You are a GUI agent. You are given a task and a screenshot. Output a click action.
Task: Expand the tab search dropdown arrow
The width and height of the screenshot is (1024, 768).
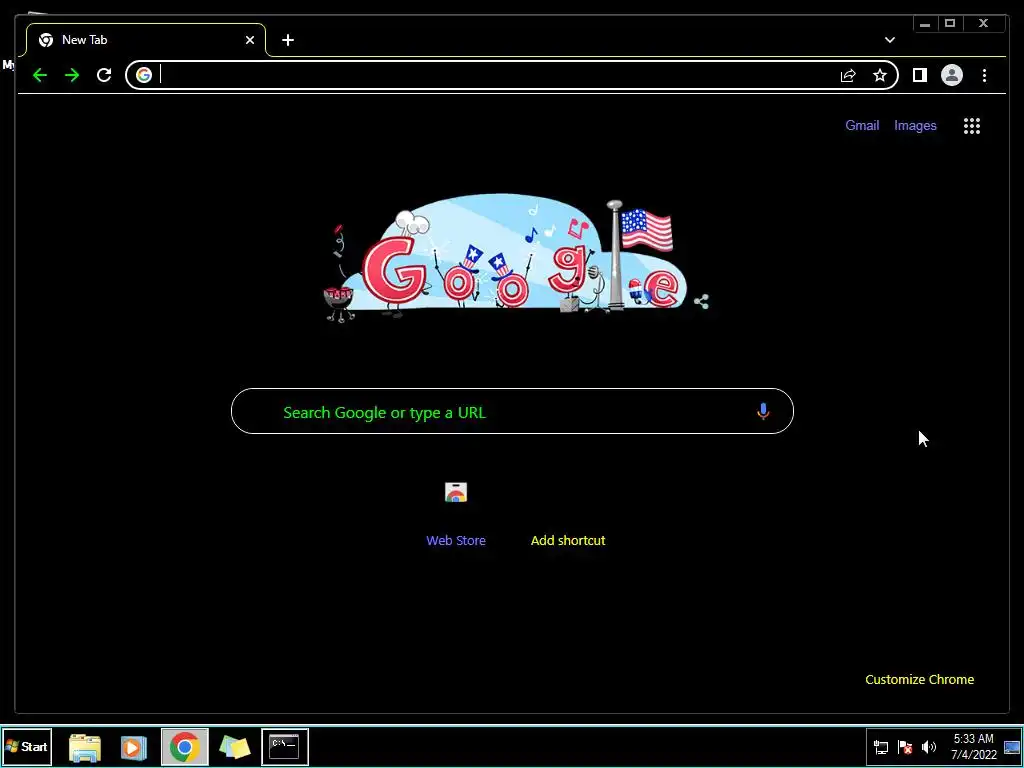point(889,40)
